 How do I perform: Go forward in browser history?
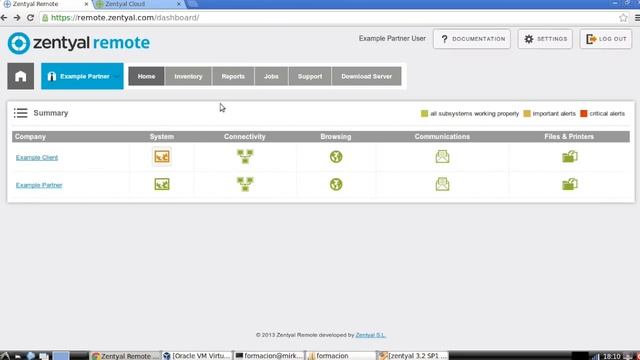17,18
